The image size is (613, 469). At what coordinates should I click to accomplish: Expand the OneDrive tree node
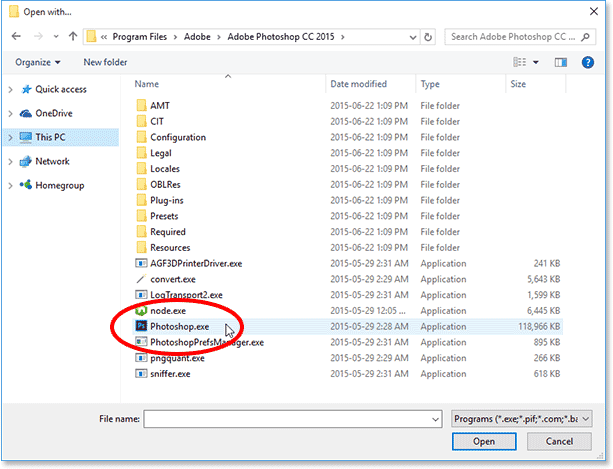[11, 114]
